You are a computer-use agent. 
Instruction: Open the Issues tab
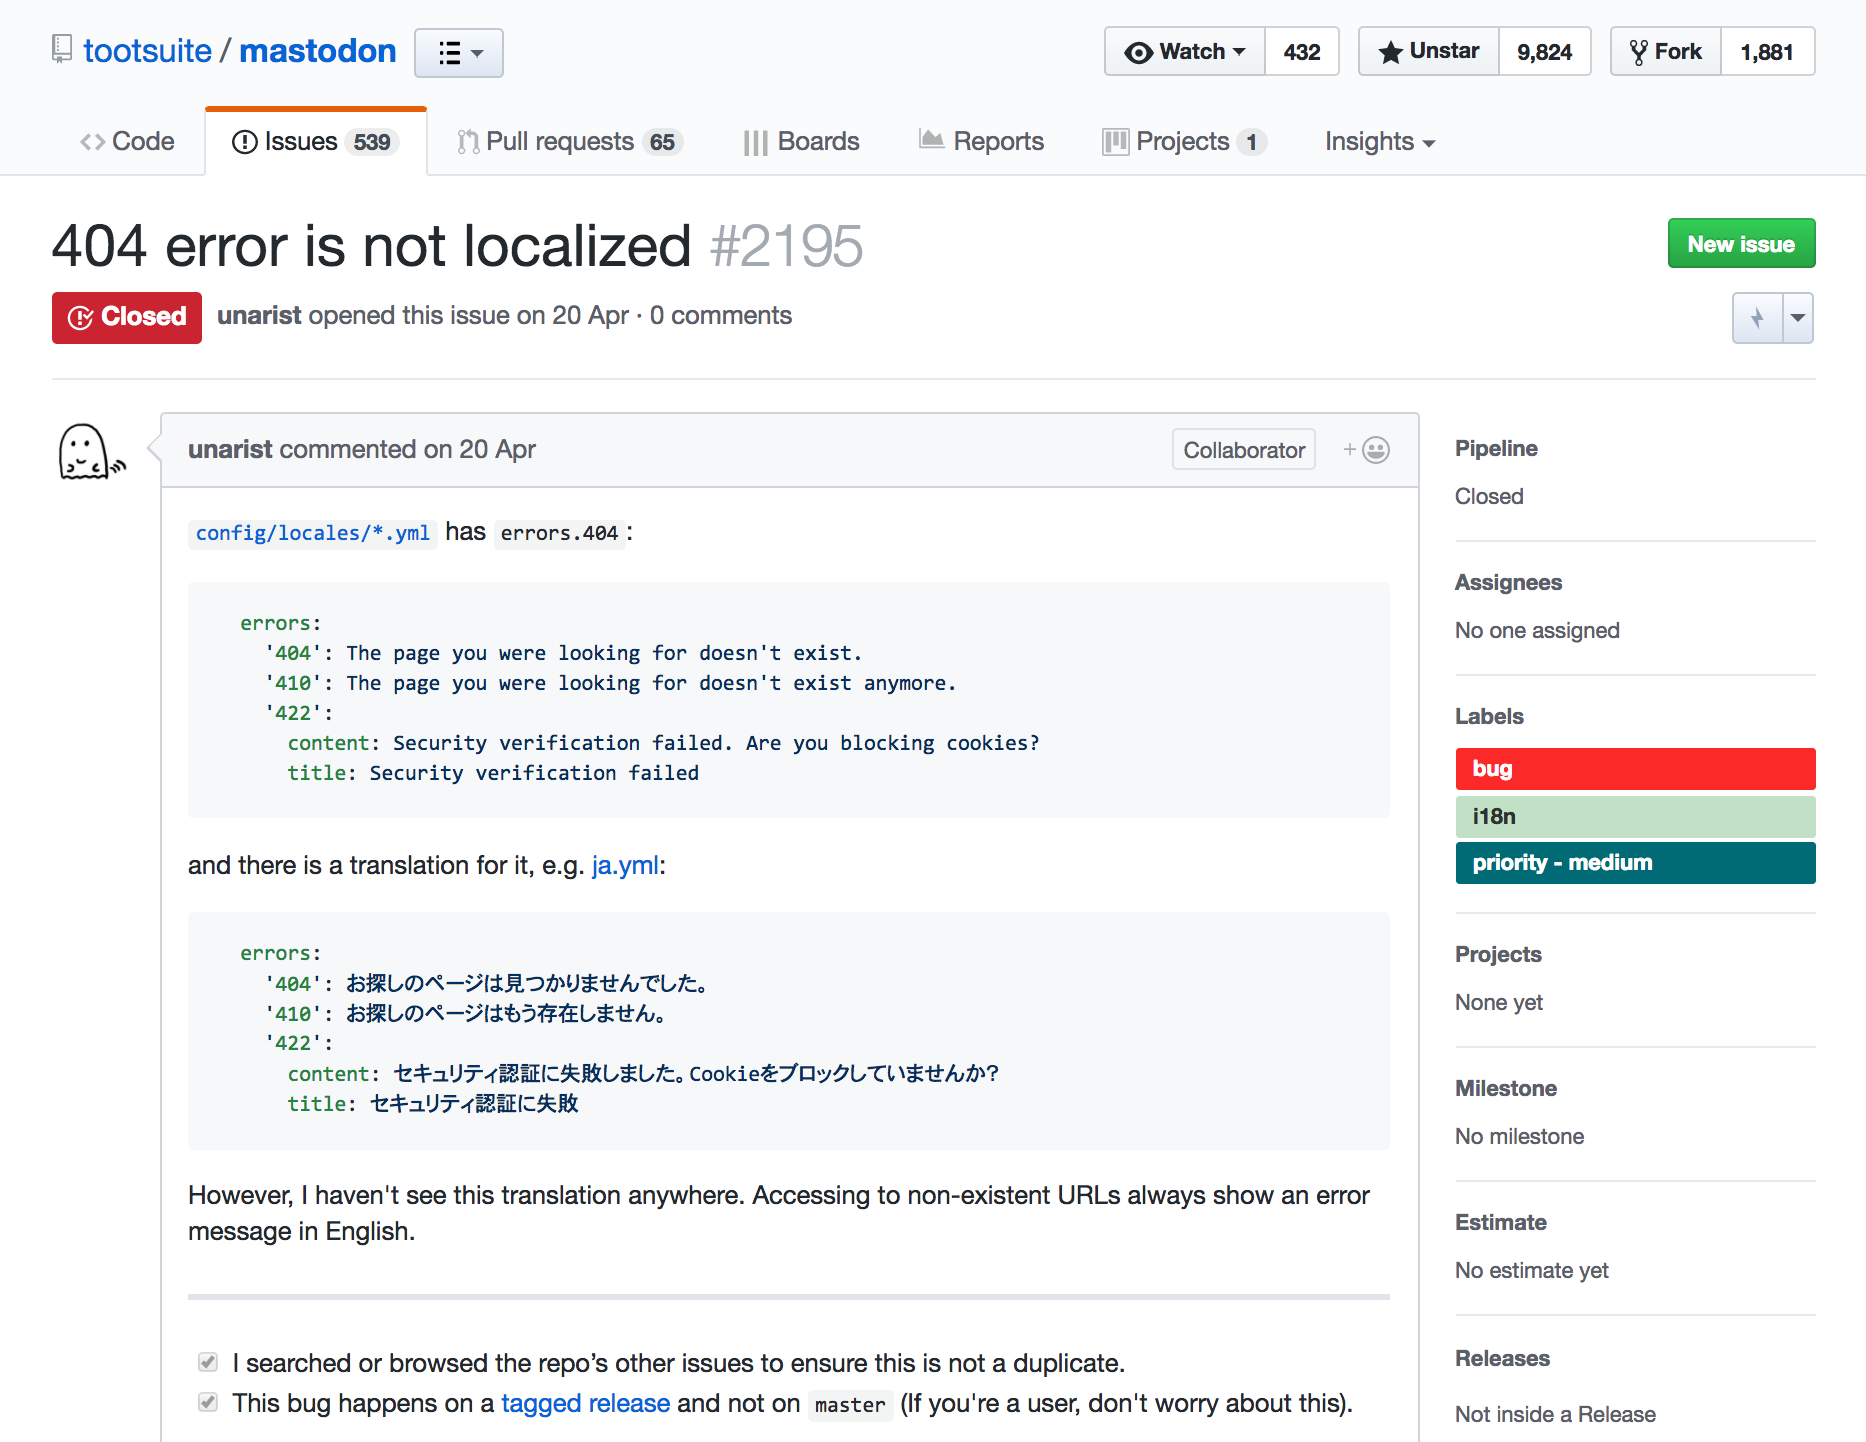click(x=316, y=142)
